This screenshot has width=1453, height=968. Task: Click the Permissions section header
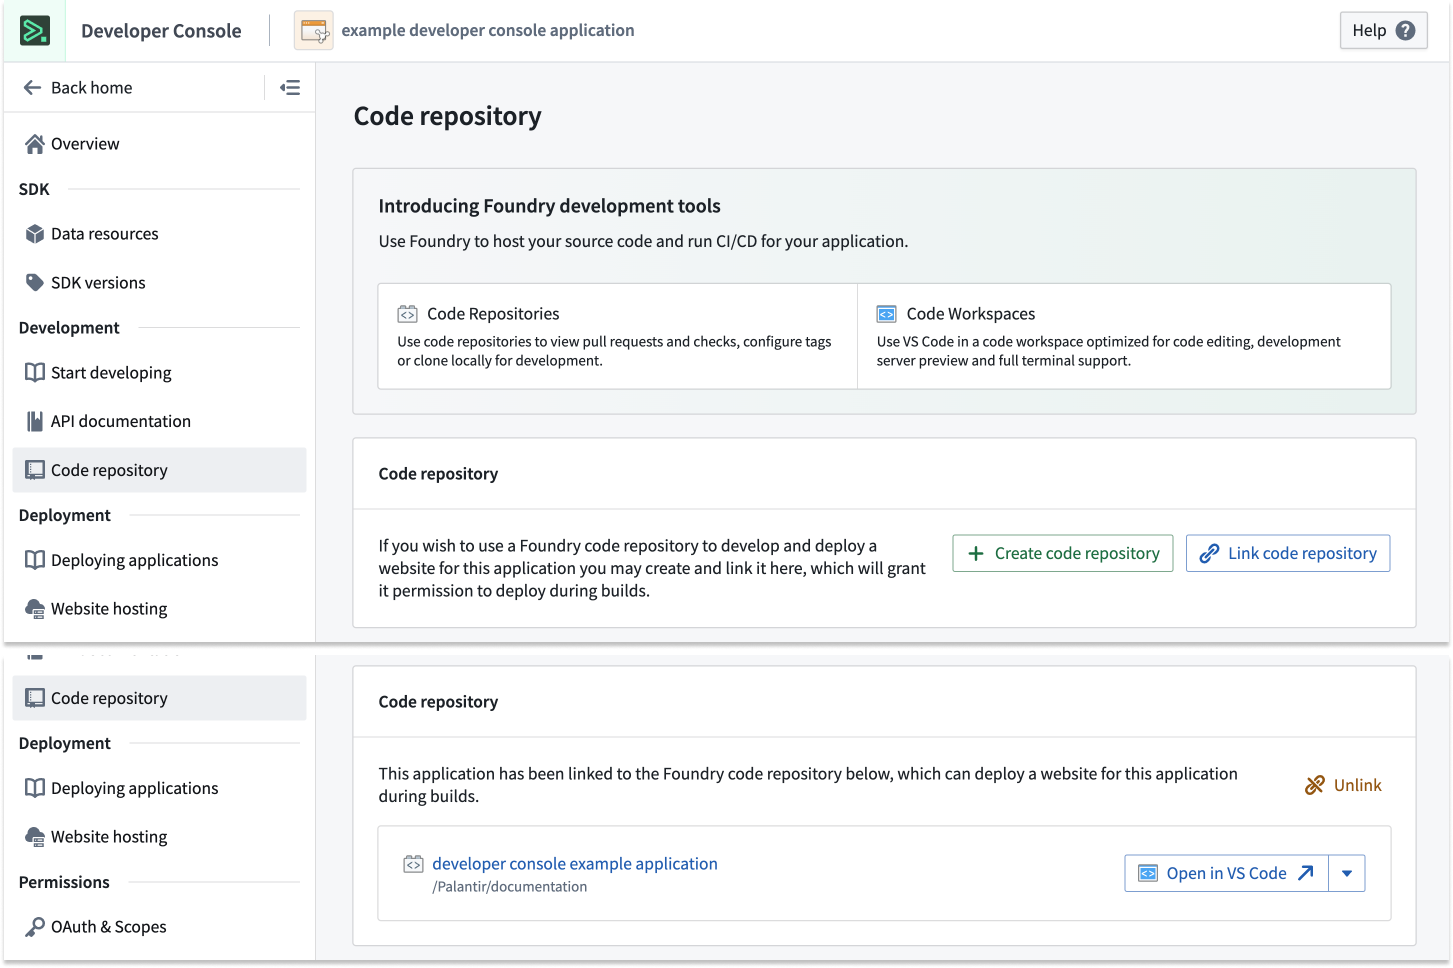point(64,882)
